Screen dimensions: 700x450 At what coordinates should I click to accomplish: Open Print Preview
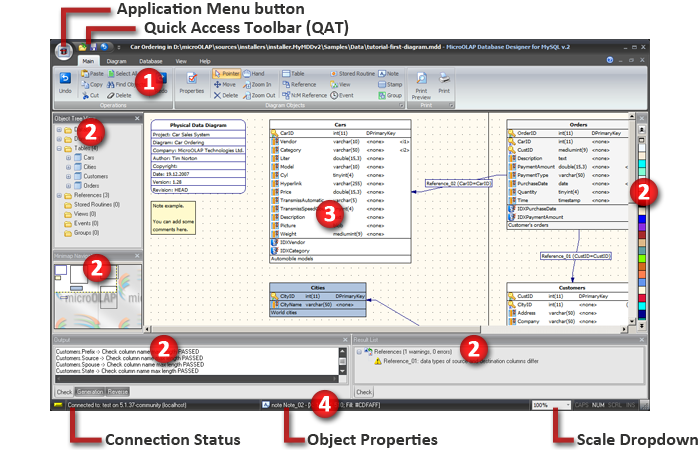click(x=421, y=86)
